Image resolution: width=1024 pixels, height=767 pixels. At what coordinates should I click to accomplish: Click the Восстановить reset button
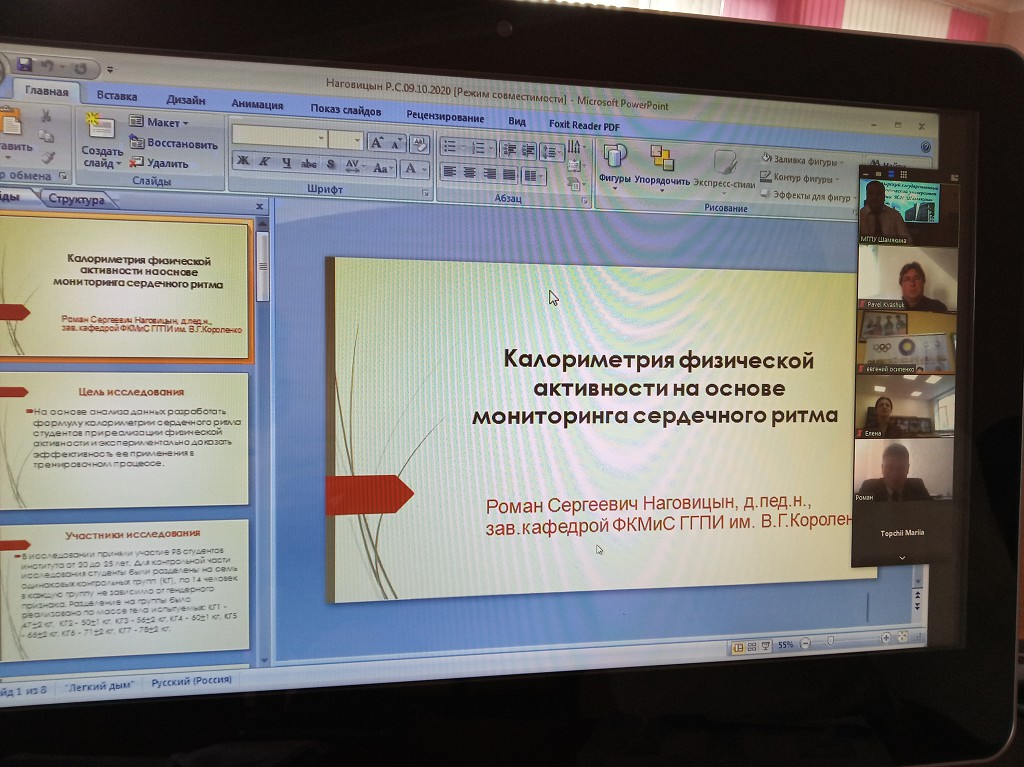(x=181, y=143)
